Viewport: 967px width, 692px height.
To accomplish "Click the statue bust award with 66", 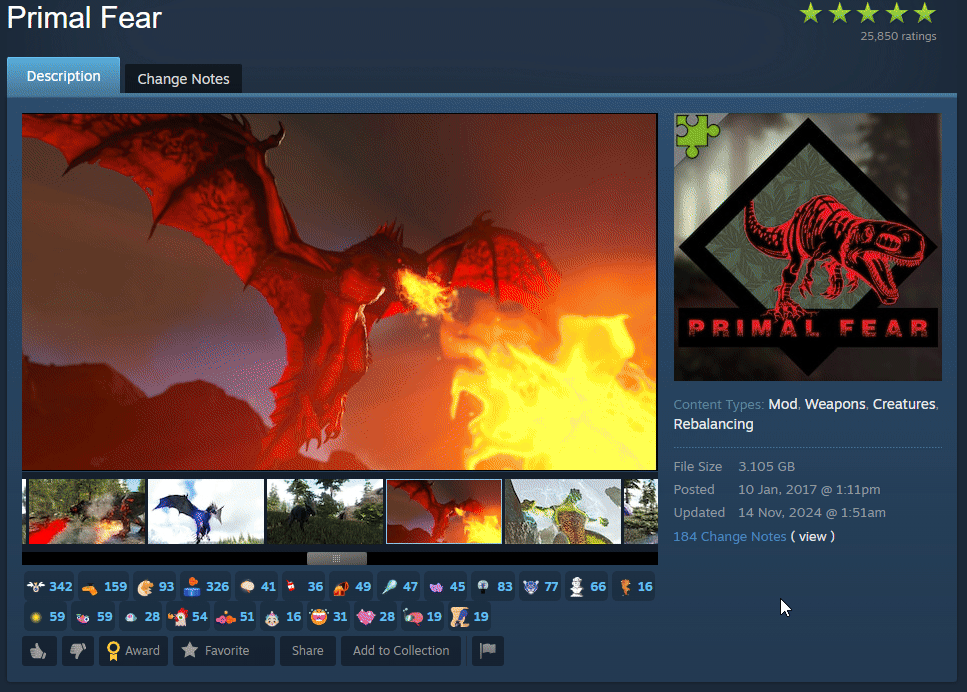I will pos(587,587).
